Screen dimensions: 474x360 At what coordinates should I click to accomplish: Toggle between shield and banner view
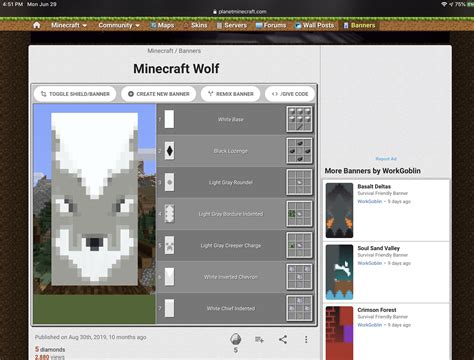(x=75, y=94)
